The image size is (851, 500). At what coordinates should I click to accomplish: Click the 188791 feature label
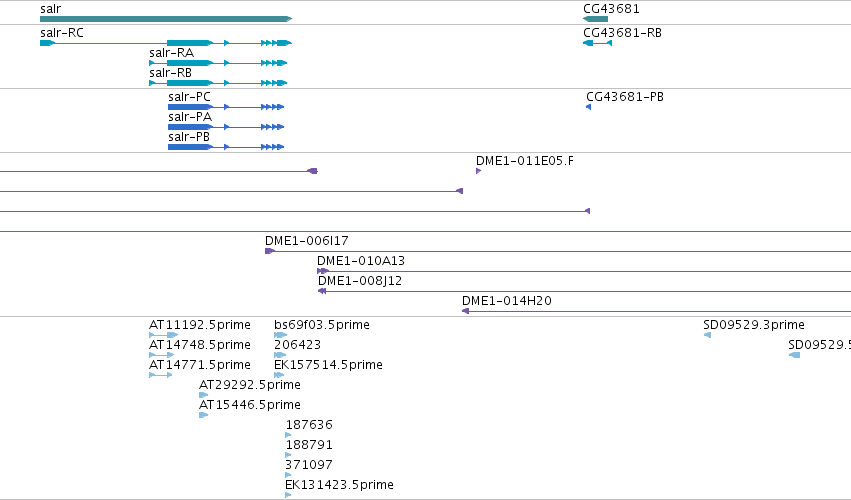click(x=309, y=445)
